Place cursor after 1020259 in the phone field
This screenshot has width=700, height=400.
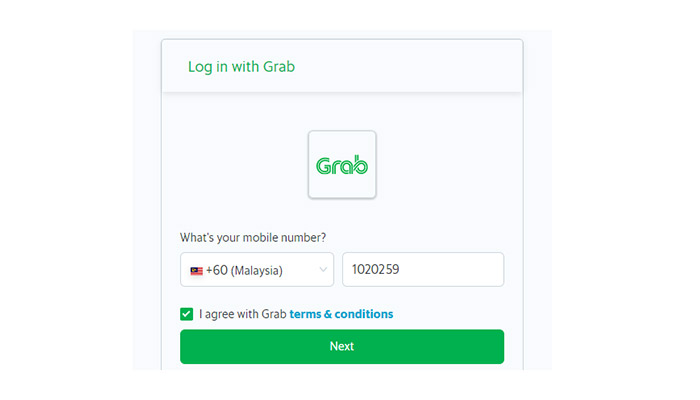[401, 269]
